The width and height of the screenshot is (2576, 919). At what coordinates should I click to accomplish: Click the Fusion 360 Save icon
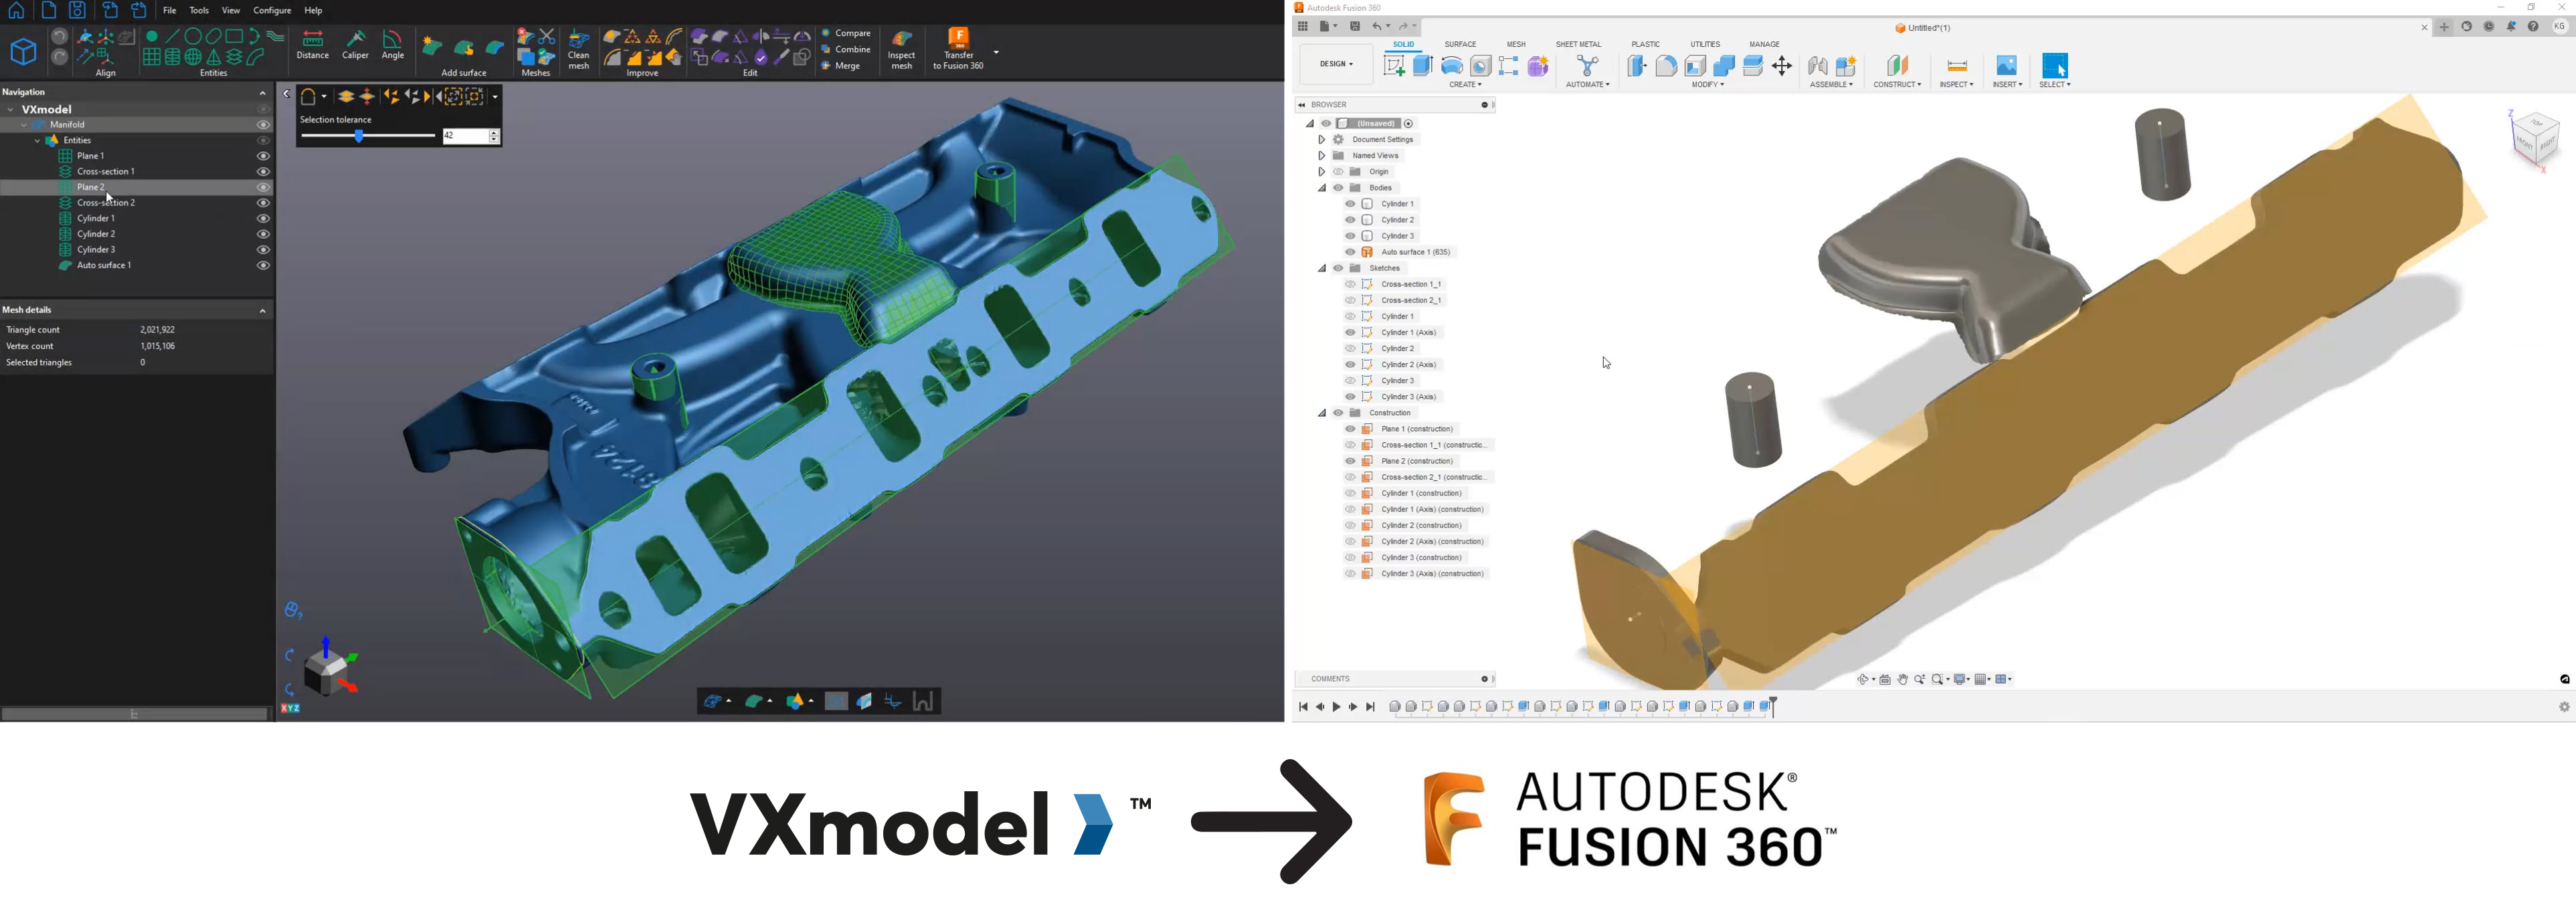[x=1355, y=27]
